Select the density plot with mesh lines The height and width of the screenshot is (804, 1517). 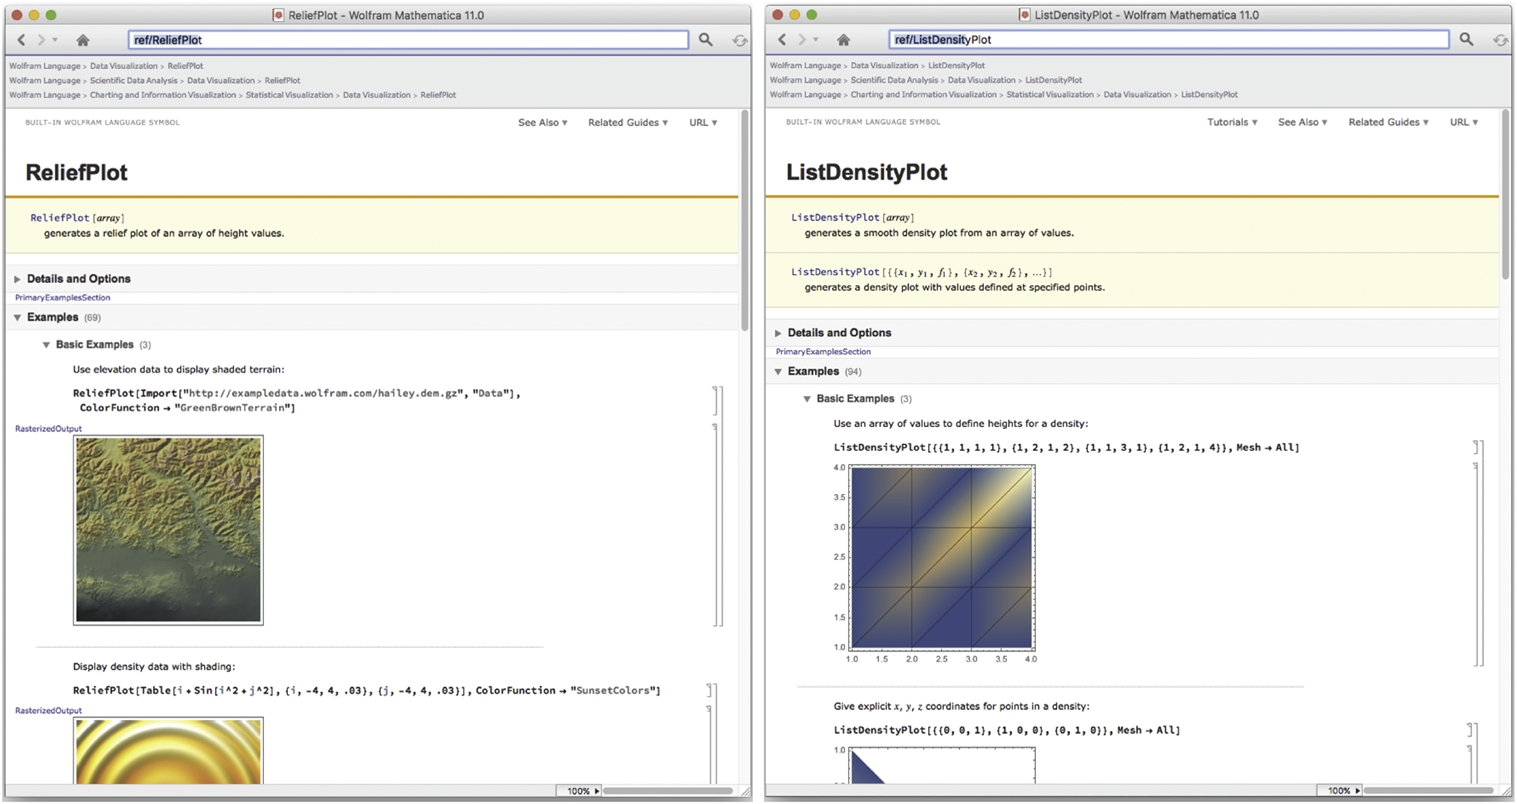click(941, 557)
